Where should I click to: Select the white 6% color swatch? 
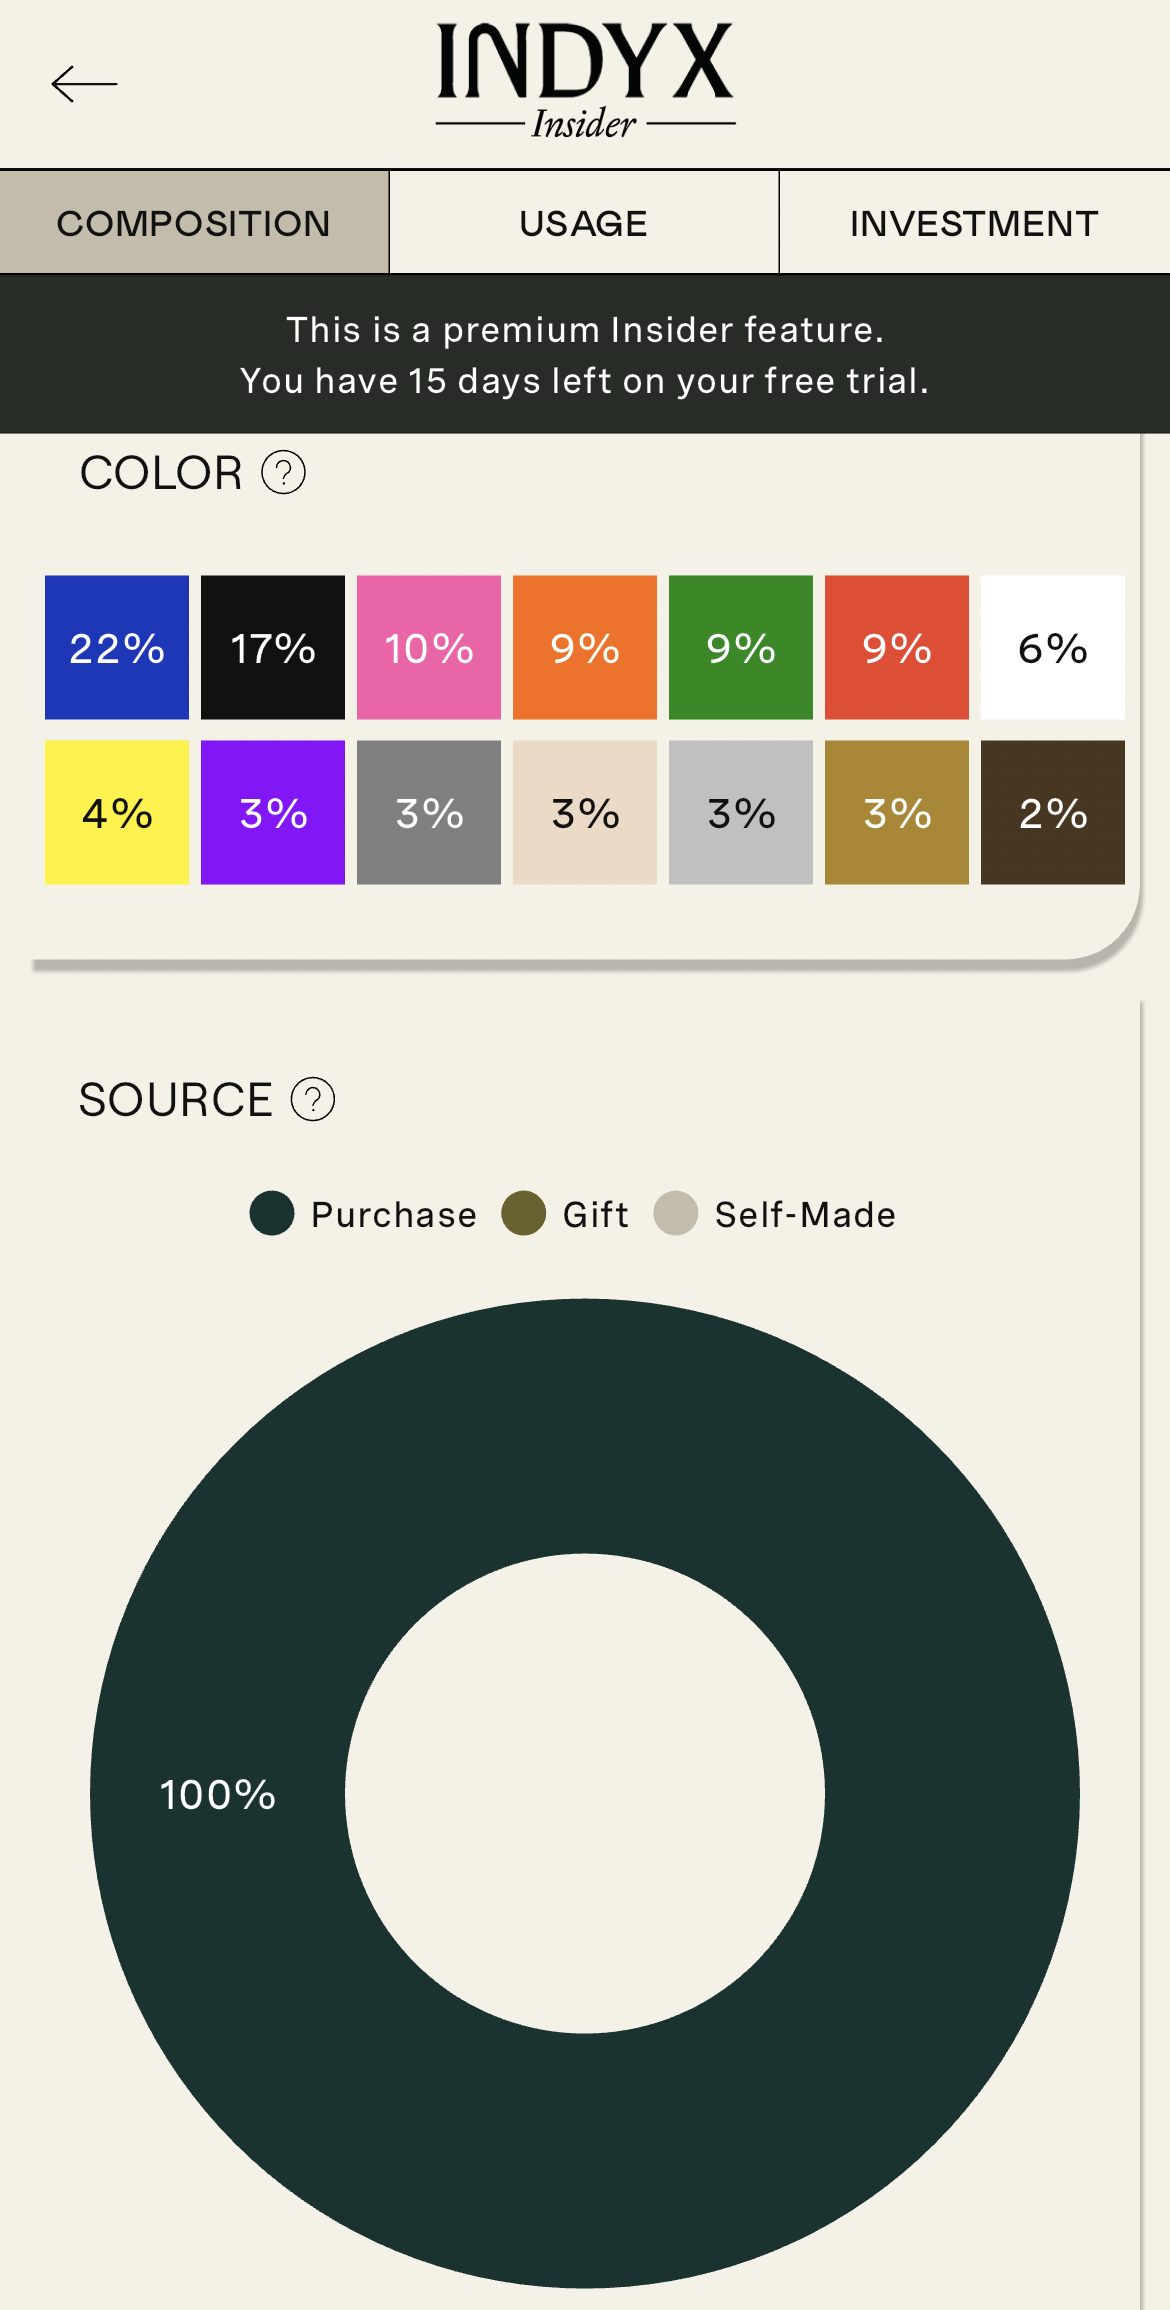[x=1053, y=647]
